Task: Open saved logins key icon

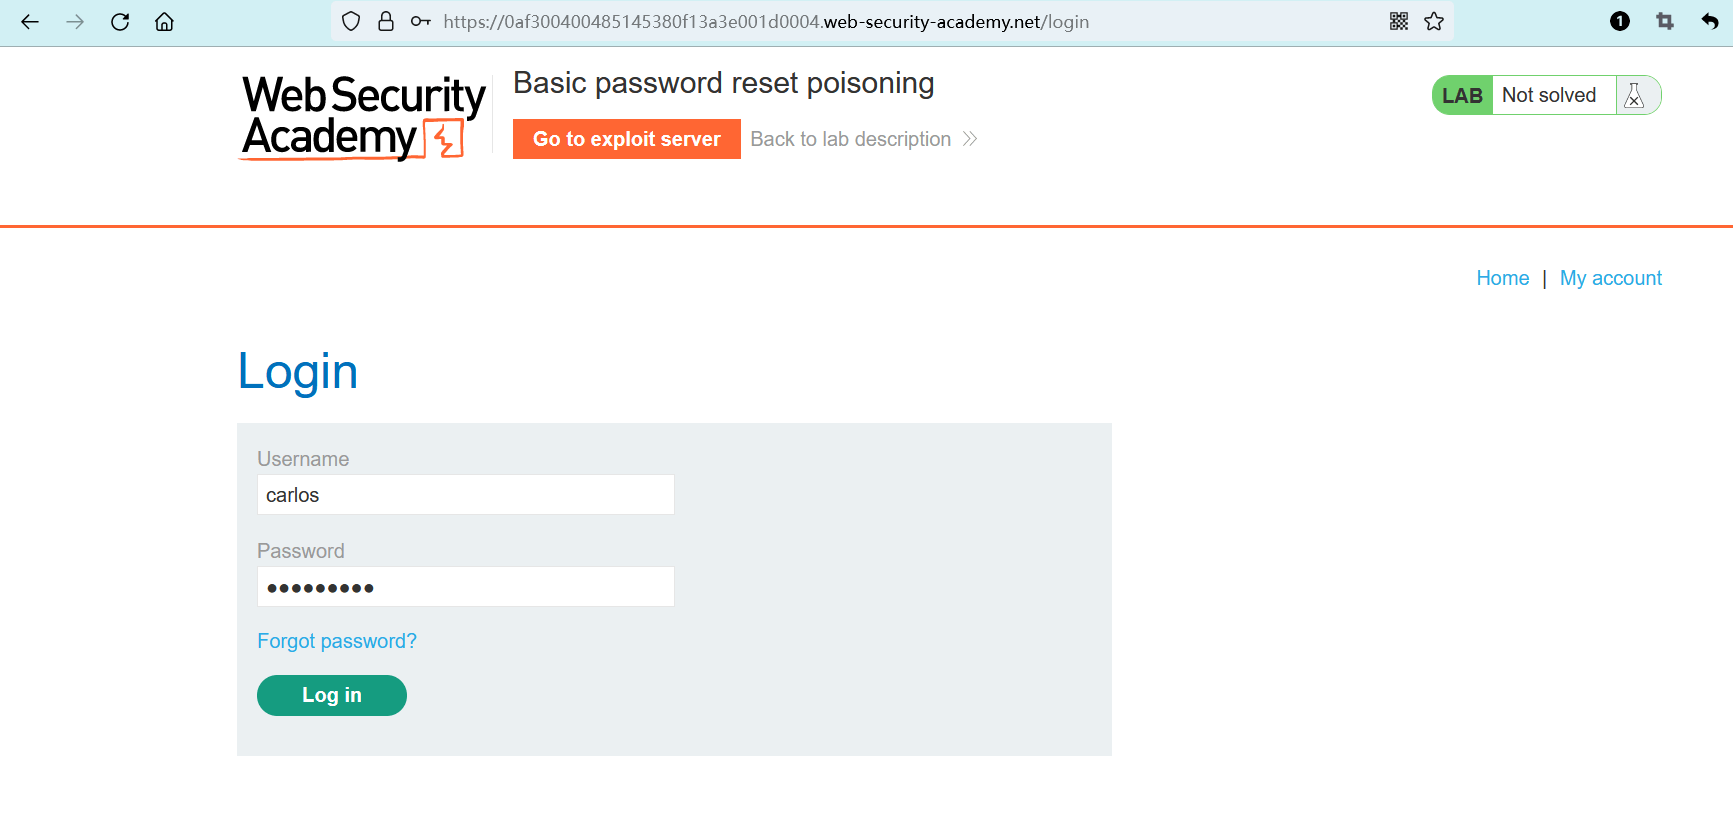Action: tap(421, 22)
